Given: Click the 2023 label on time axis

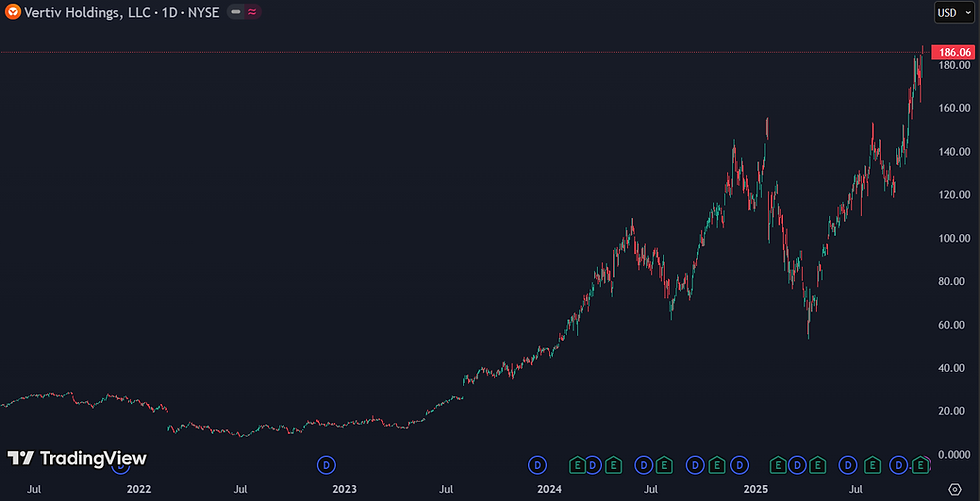Looking at the screenshot, I should tap(346, 488).
